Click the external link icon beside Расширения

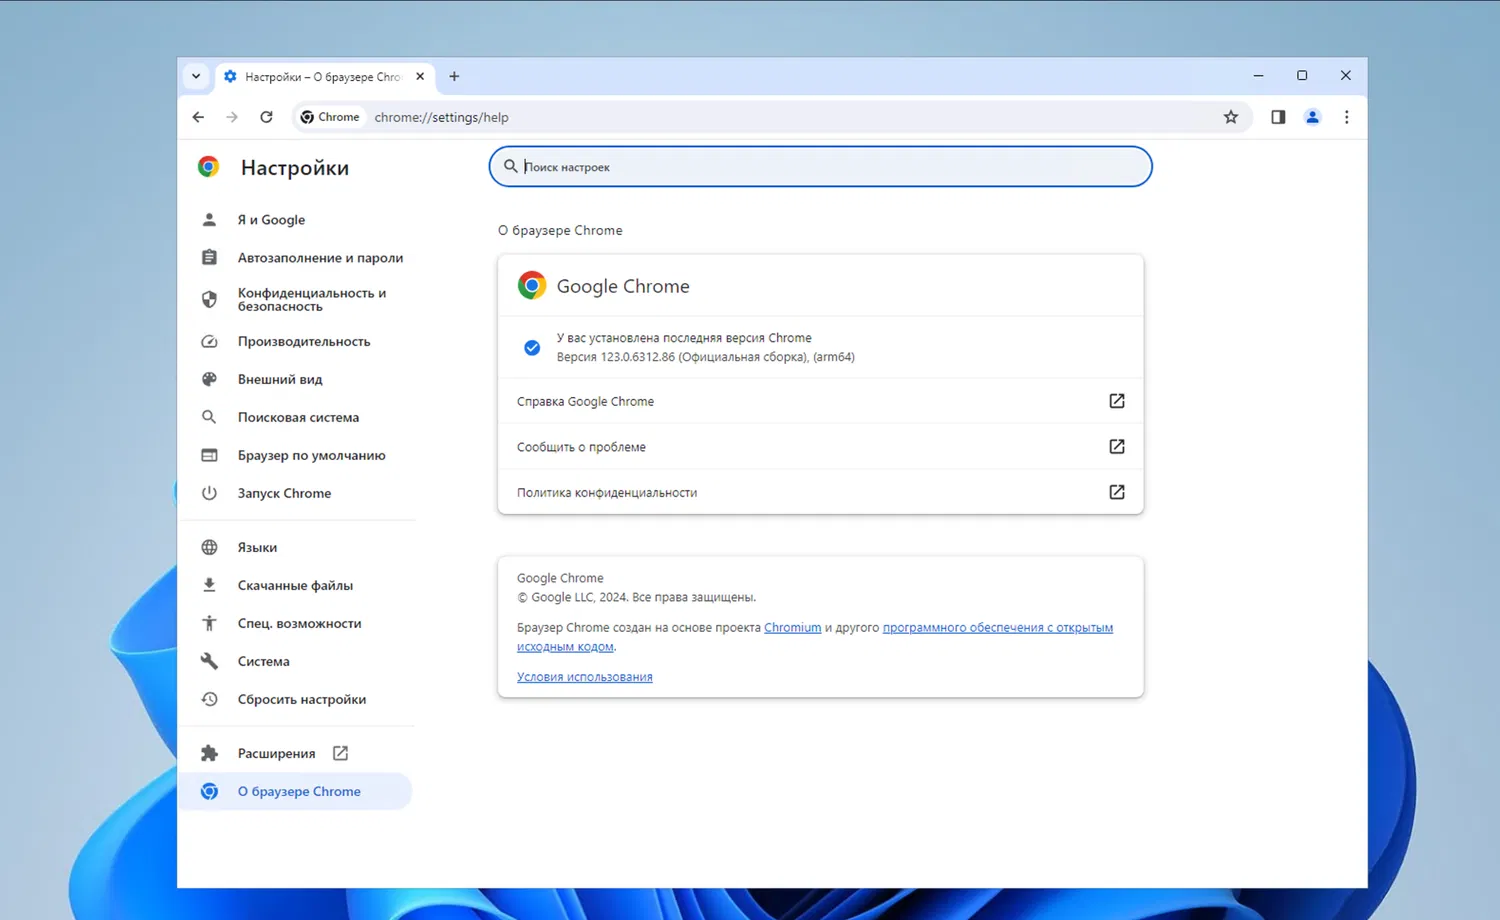point(340,753)
